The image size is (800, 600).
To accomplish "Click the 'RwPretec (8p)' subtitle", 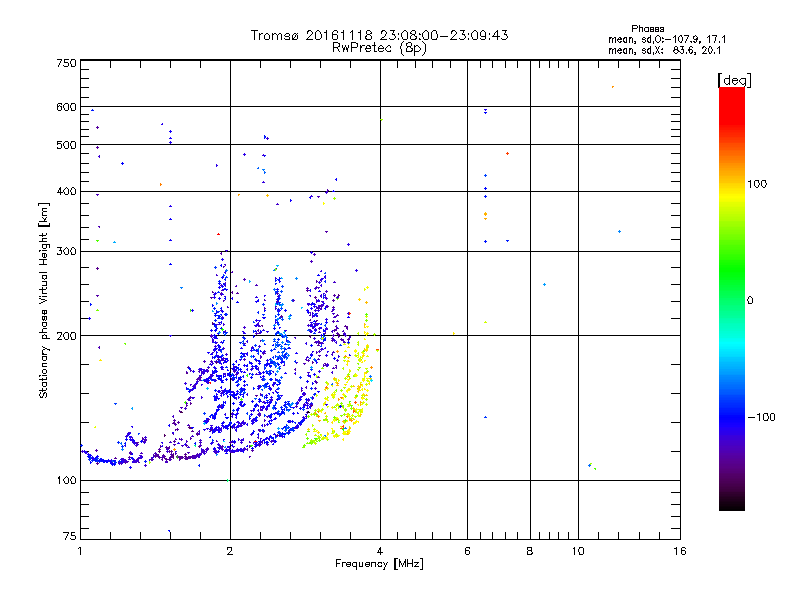I will click(x=379, y=48).
